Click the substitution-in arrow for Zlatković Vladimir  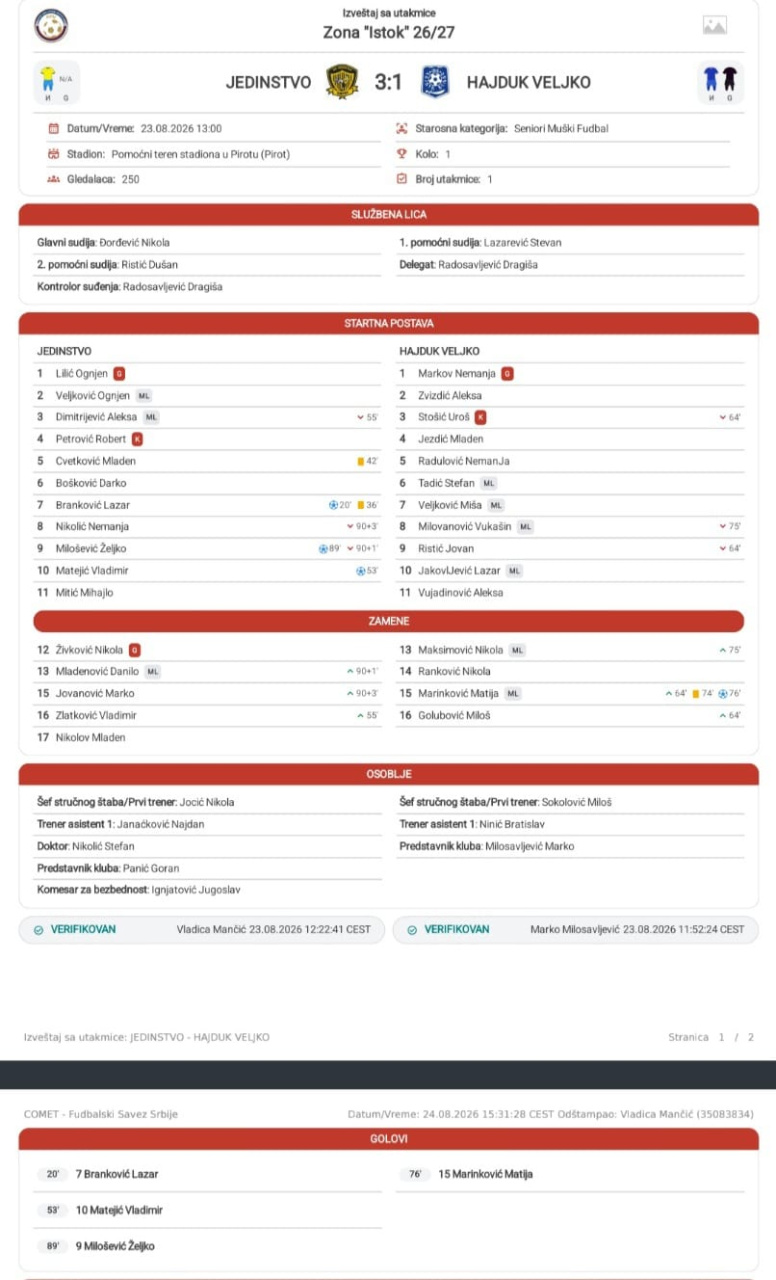[x=360, y=716]
